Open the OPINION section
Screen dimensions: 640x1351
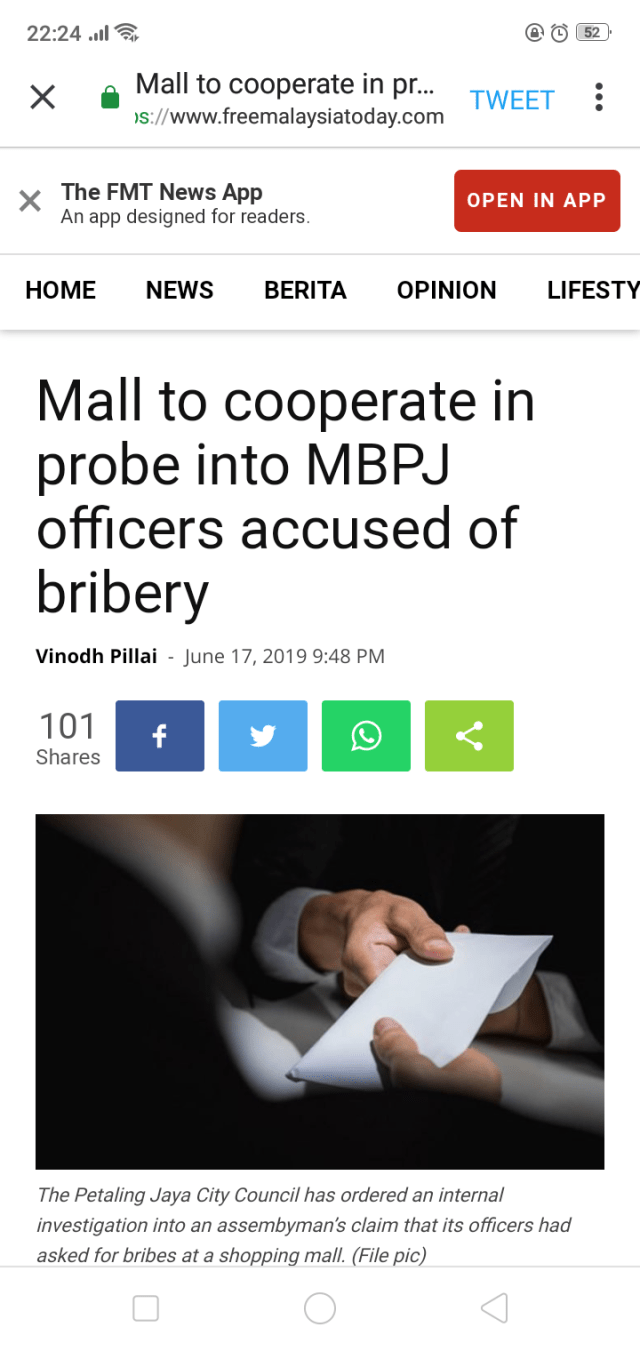pyautogui.click(x=447, y=290)
